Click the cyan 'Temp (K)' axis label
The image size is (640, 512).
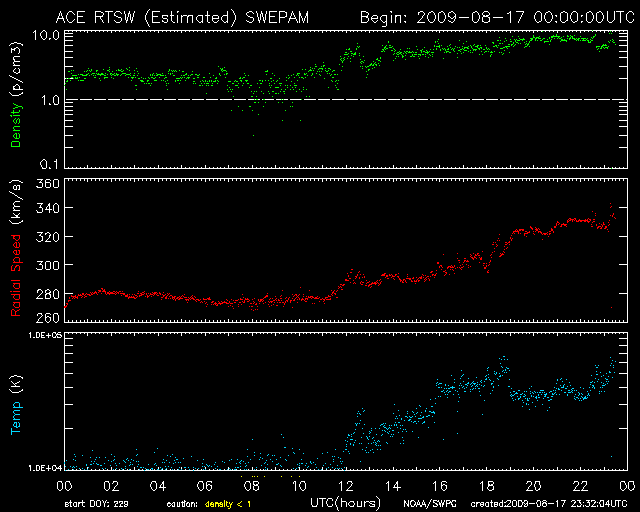[16, 405]
